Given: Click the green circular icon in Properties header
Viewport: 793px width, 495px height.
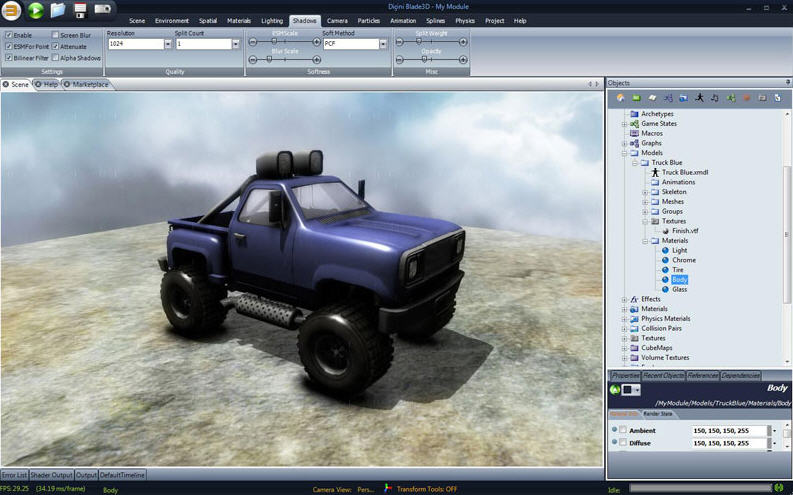Looking at the screenshot, I should 615,390.
